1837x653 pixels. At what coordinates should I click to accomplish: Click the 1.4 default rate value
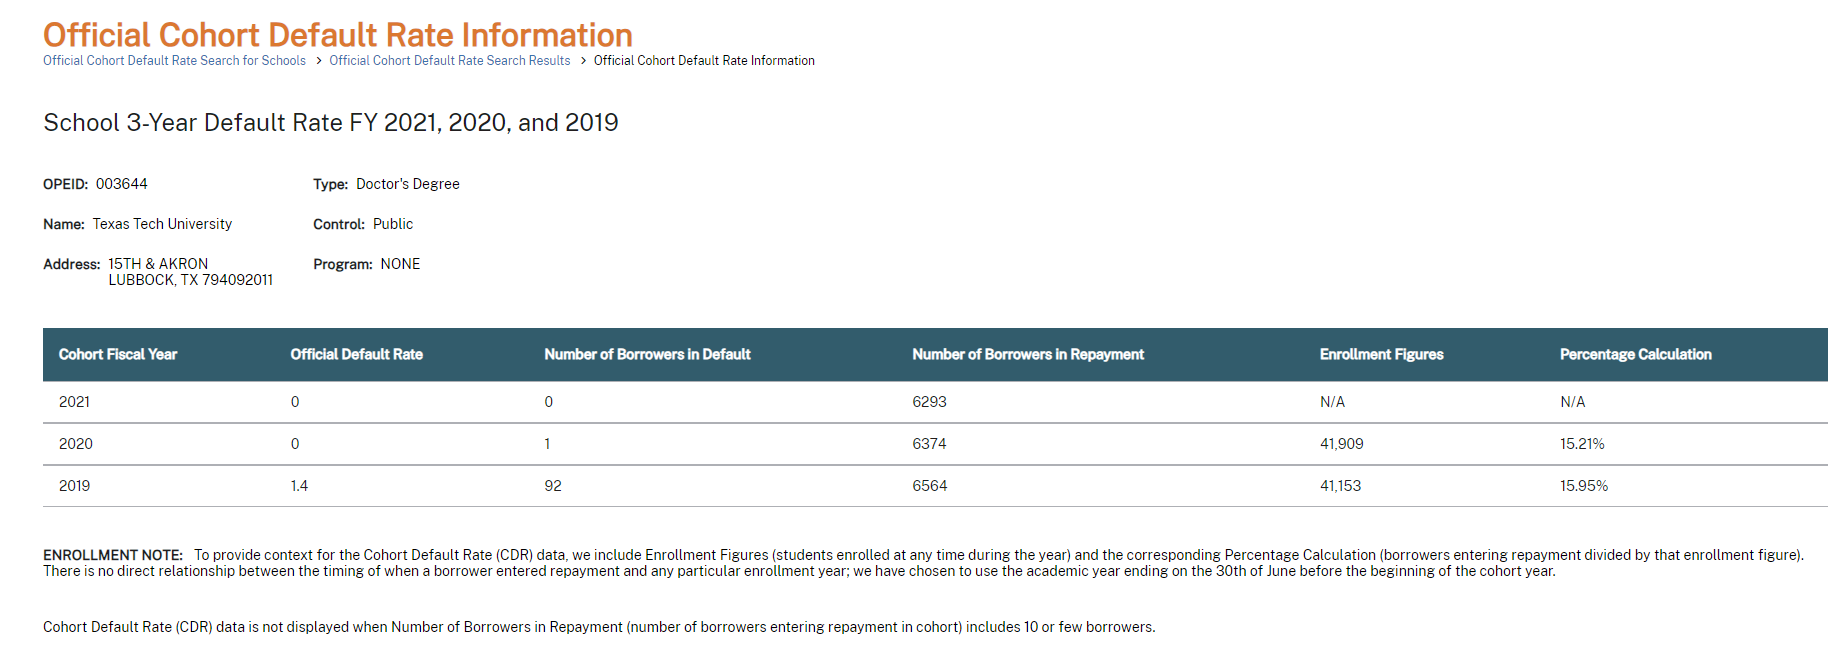tap(299, 486)
